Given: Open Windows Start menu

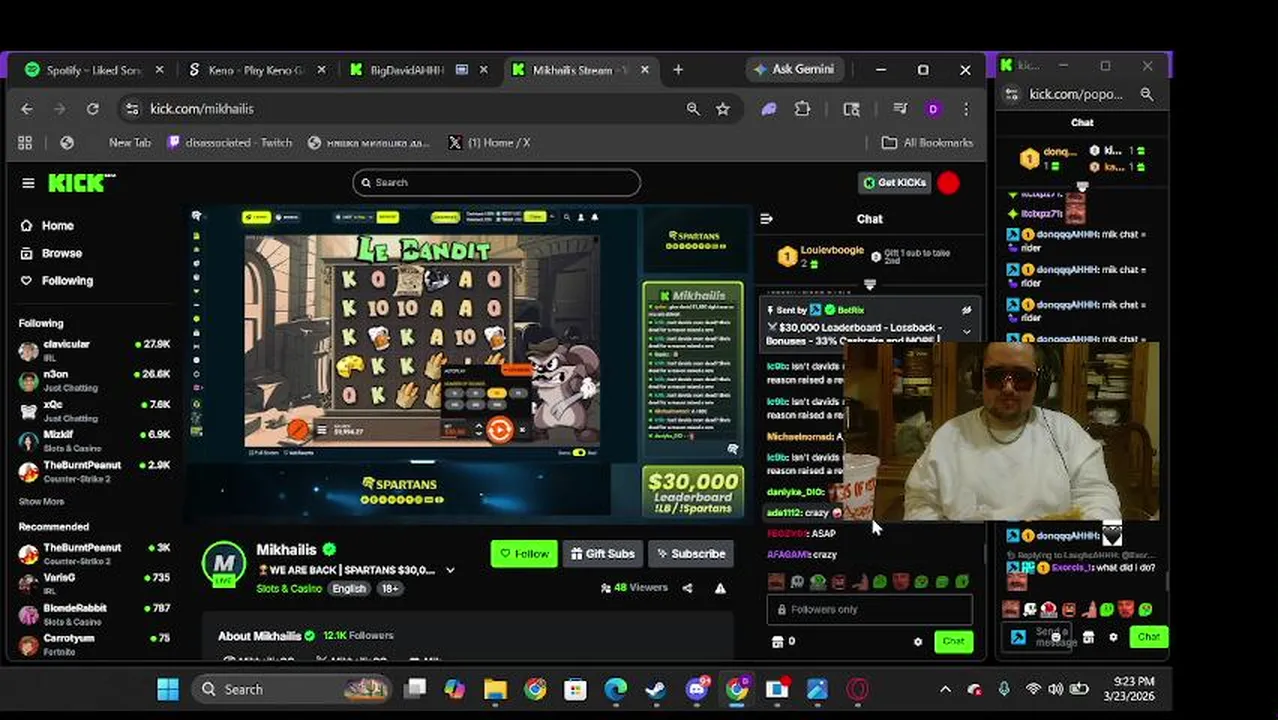Looking at the screenshot, I should [x=168, y=689].
